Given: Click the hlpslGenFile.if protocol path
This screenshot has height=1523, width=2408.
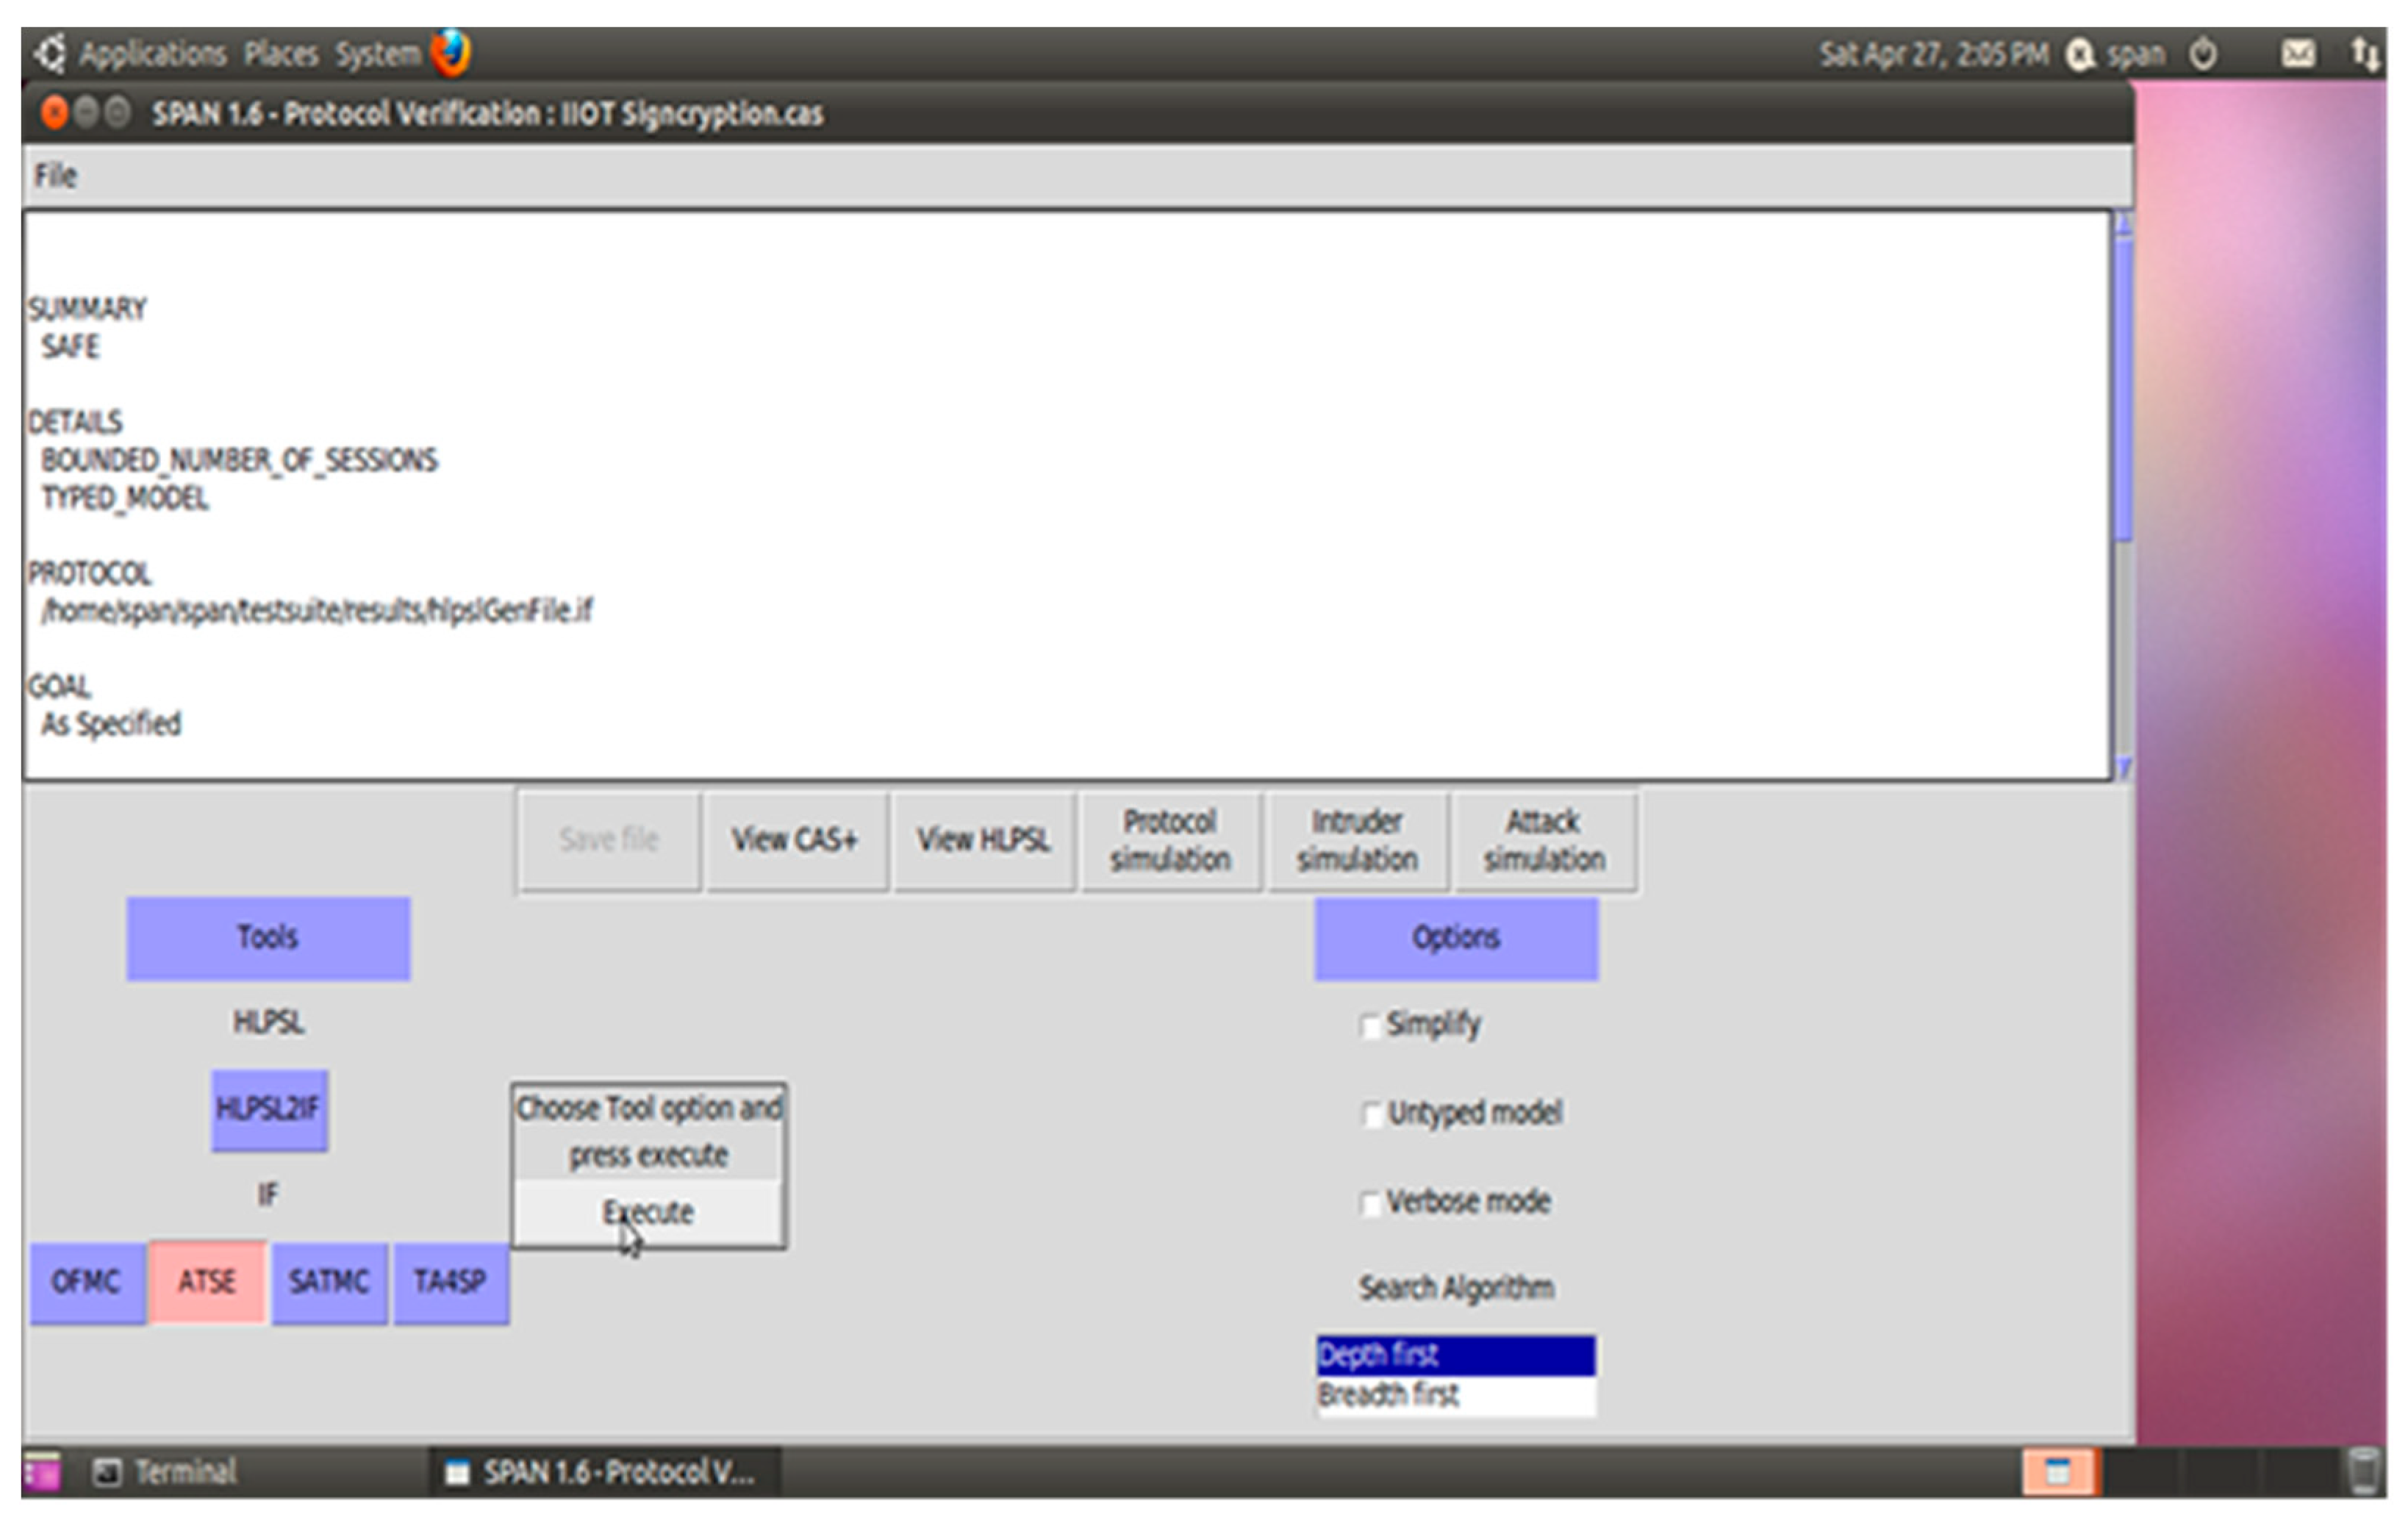Looking at the screenshot, I should (x=316, y=610).
